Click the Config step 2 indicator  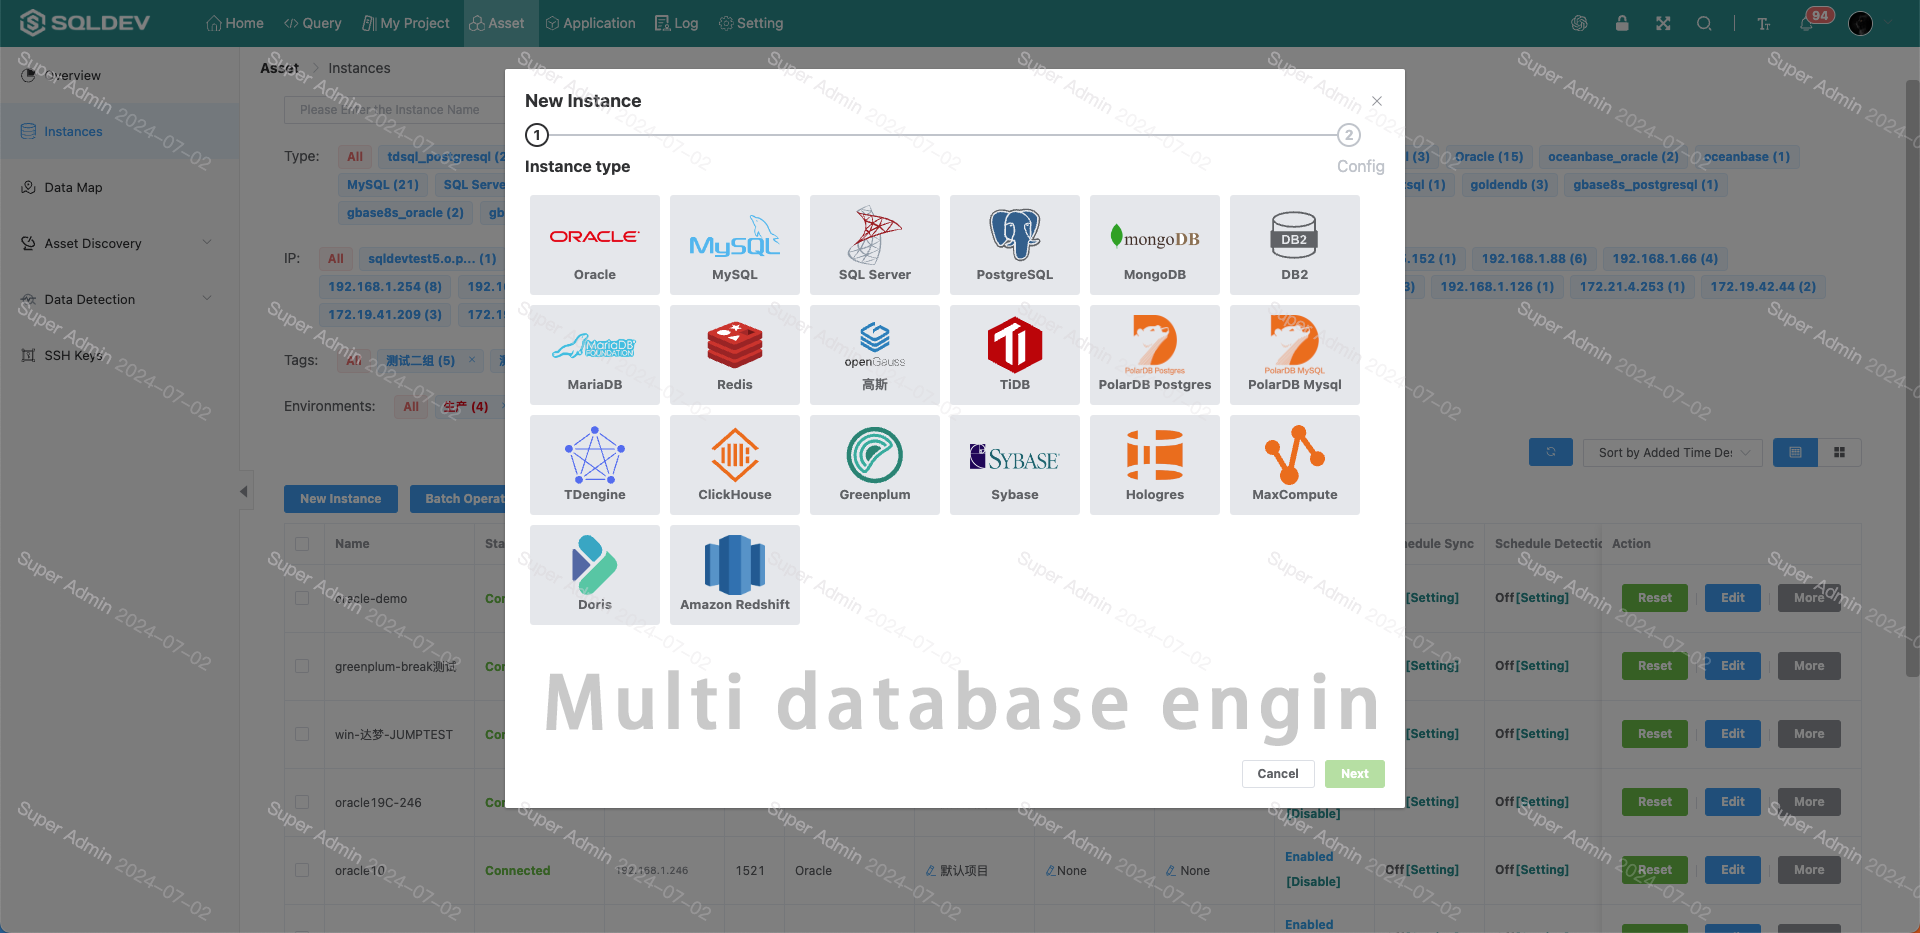point(1349,135)
